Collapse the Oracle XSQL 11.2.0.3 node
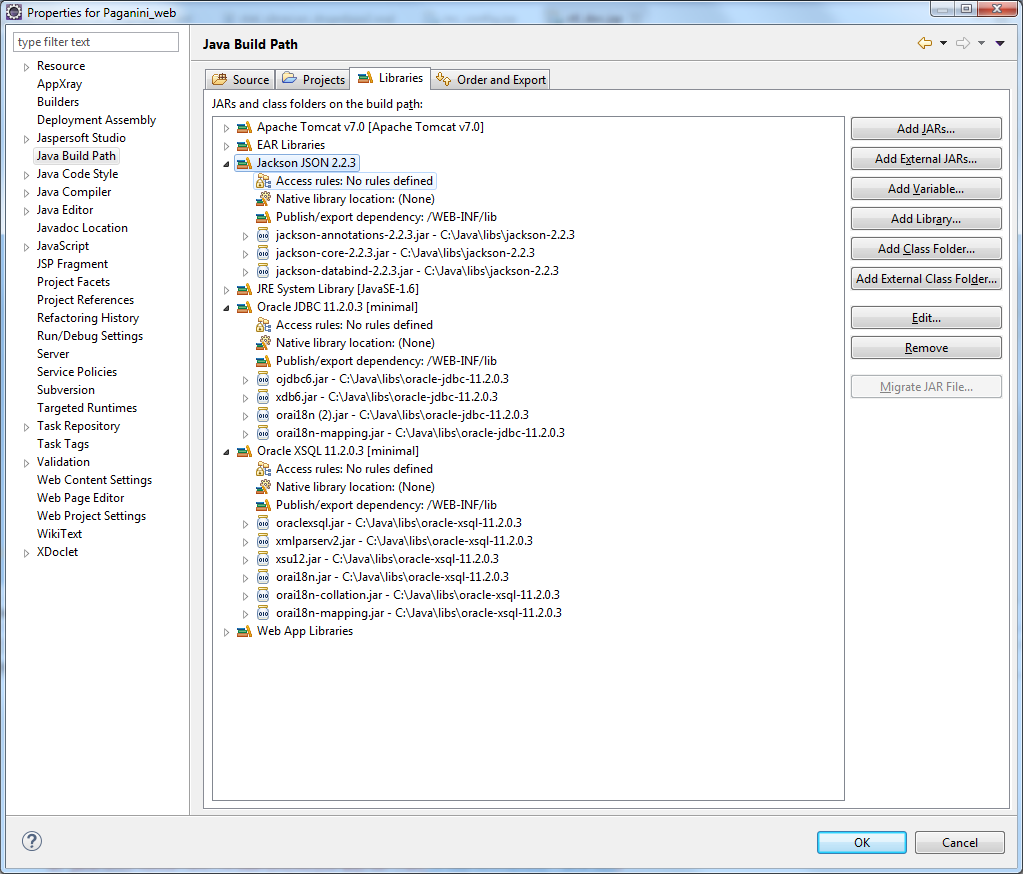 coord(226,452)
